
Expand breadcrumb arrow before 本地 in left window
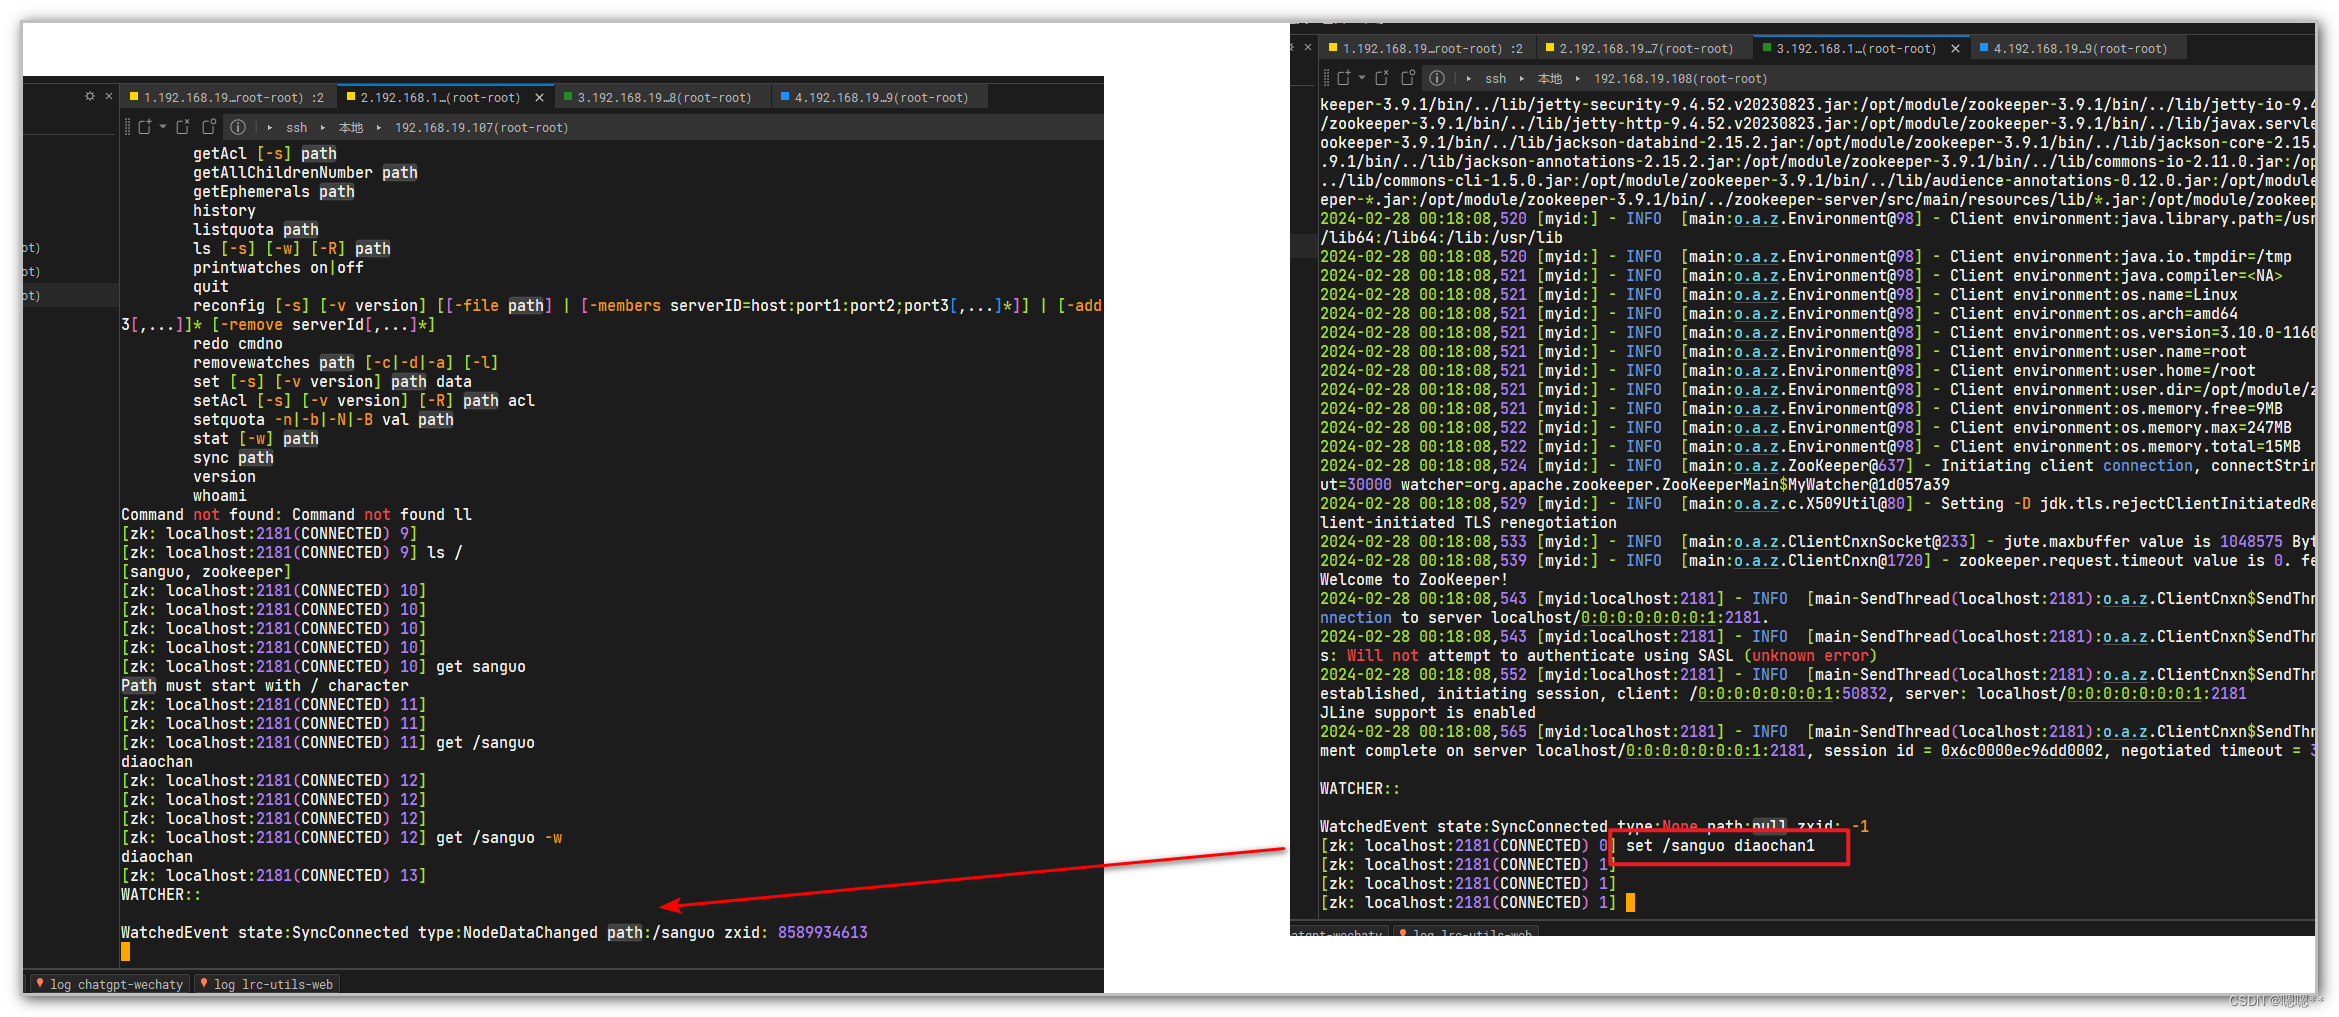(x=323, y=127)
